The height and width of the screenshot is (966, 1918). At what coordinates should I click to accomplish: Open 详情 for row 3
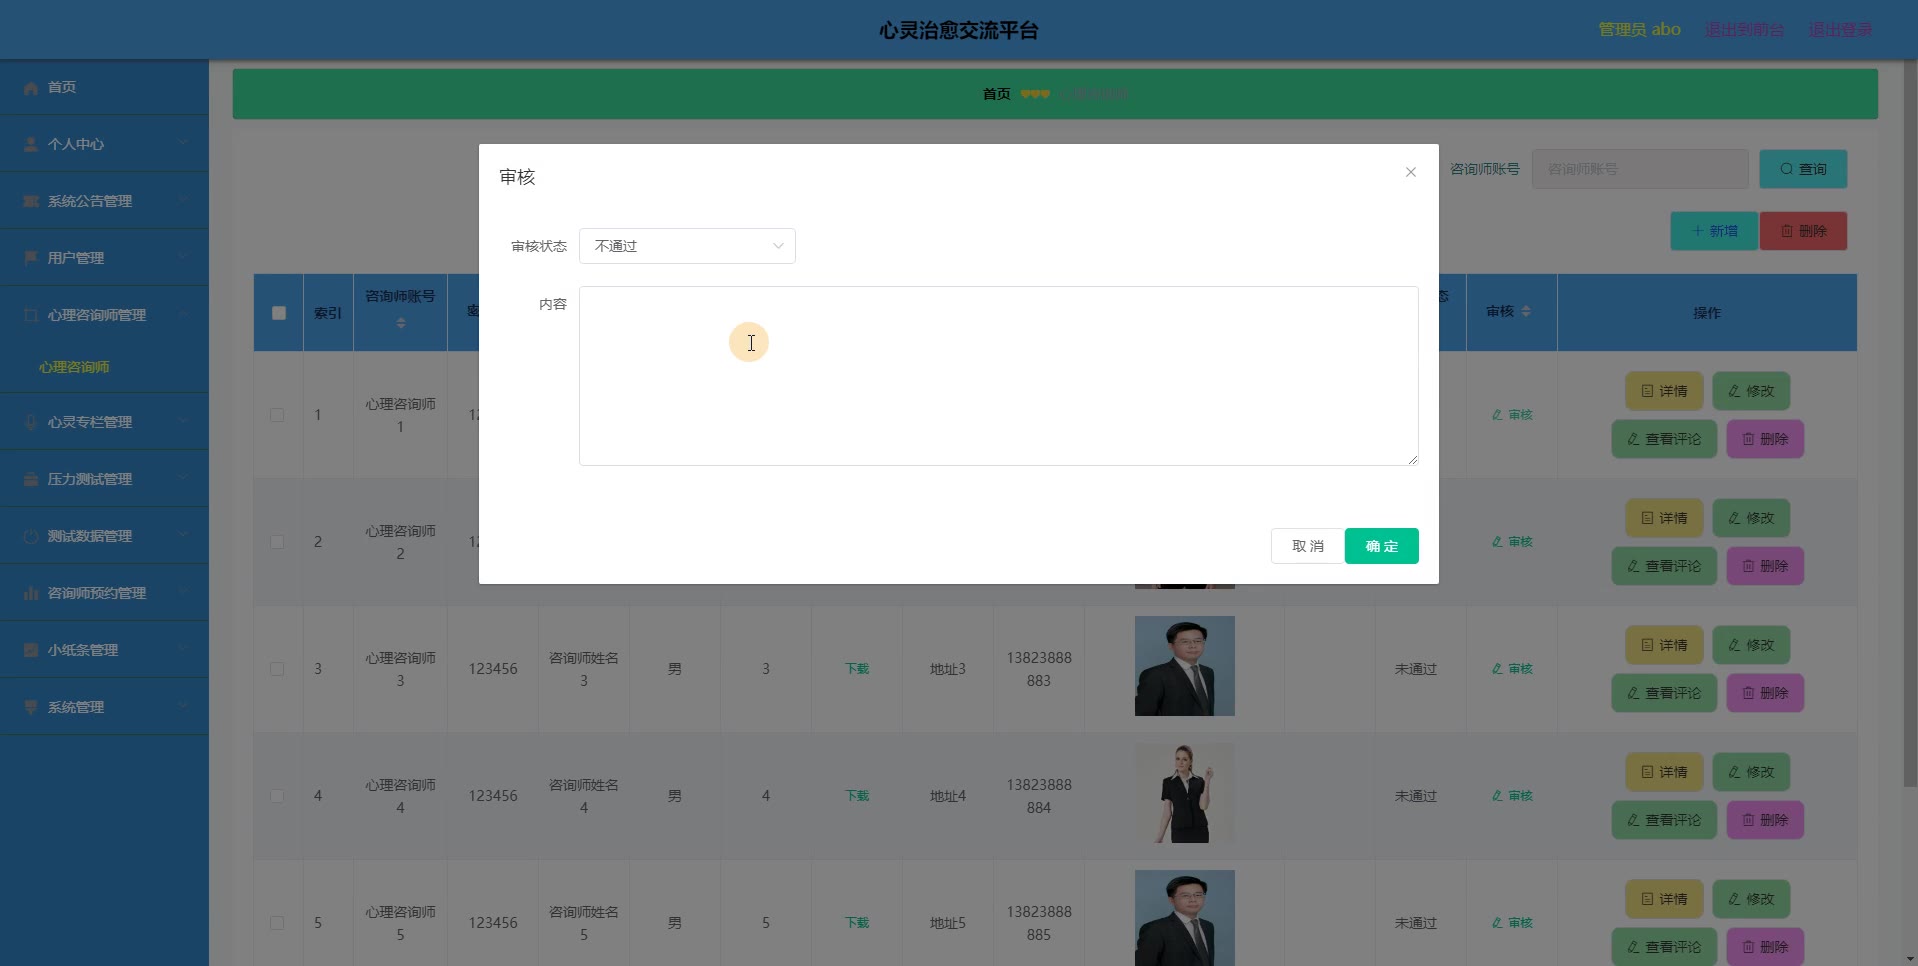click(x=1664, y=645)
